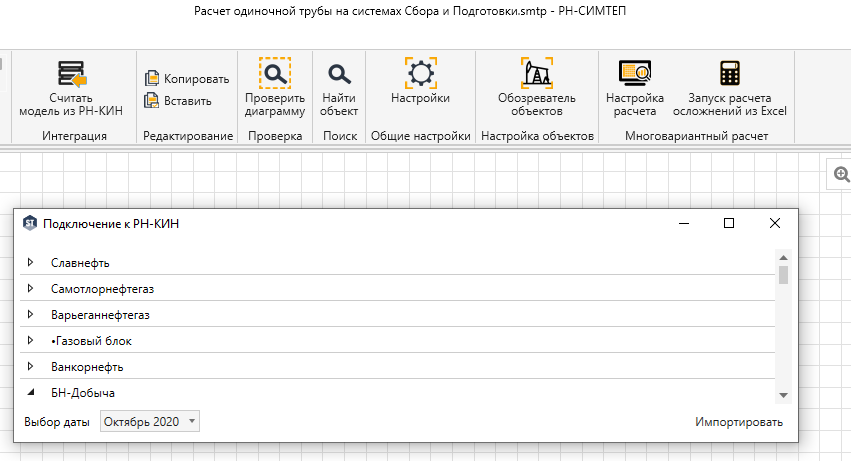
Task: Expand the Варьеганнефтегаз tree node
Action: tap(30, 314)
